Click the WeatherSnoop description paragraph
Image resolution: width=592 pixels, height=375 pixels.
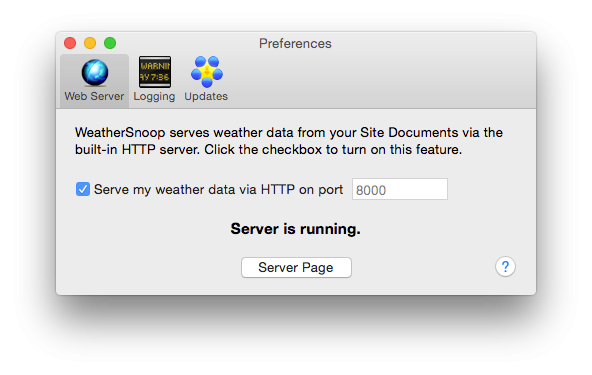coord(289,141)
